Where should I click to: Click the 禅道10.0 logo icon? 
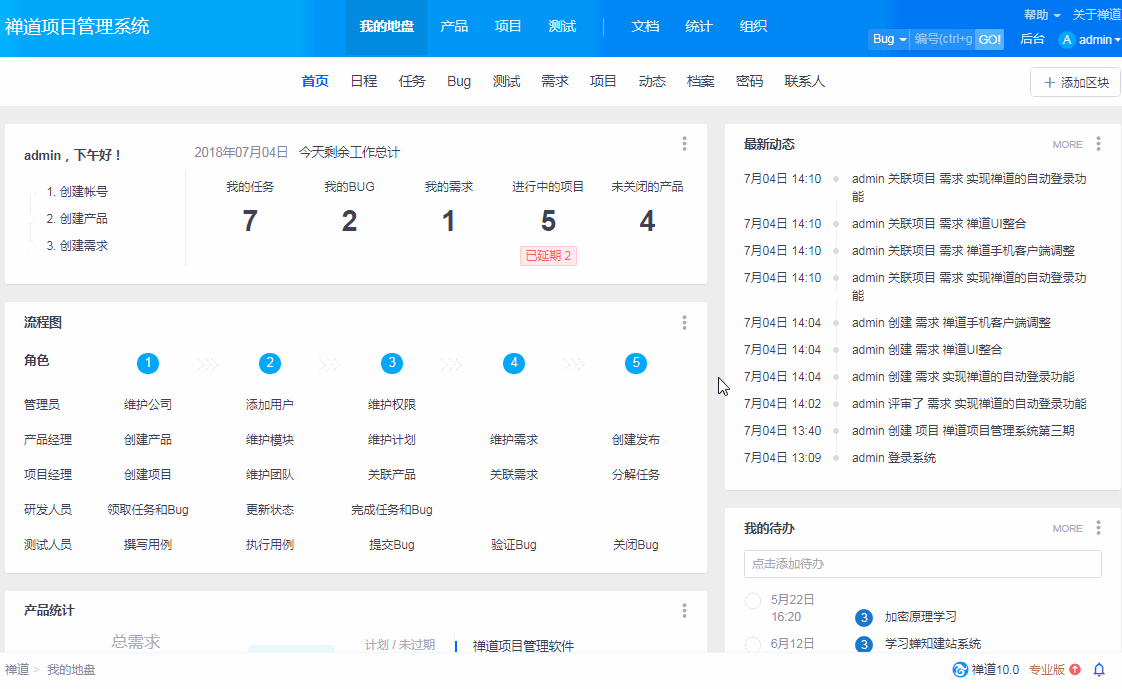[960, 670]
